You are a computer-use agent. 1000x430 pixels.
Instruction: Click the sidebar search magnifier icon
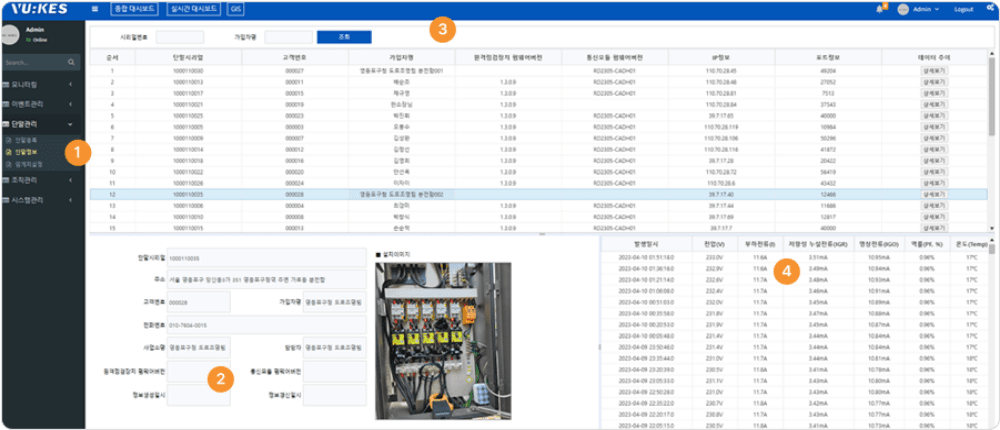[73, 62]
